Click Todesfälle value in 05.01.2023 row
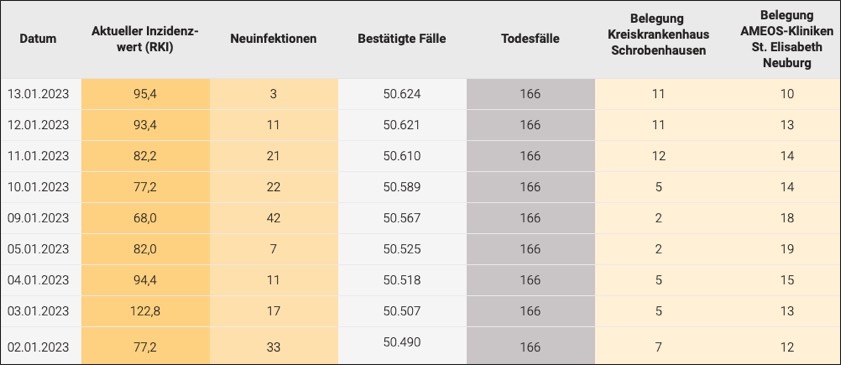 click(530, 249)
